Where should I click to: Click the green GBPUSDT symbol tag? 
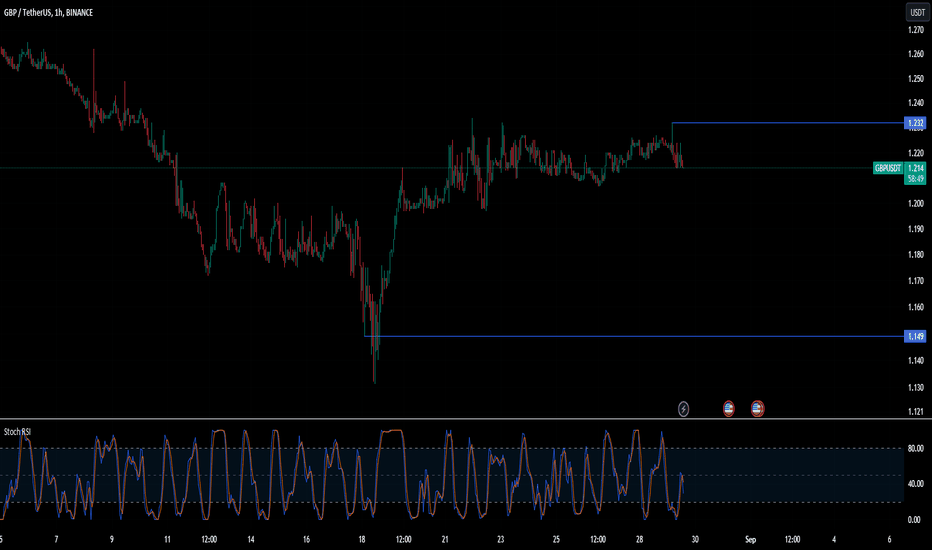click(x=887, y=168)
